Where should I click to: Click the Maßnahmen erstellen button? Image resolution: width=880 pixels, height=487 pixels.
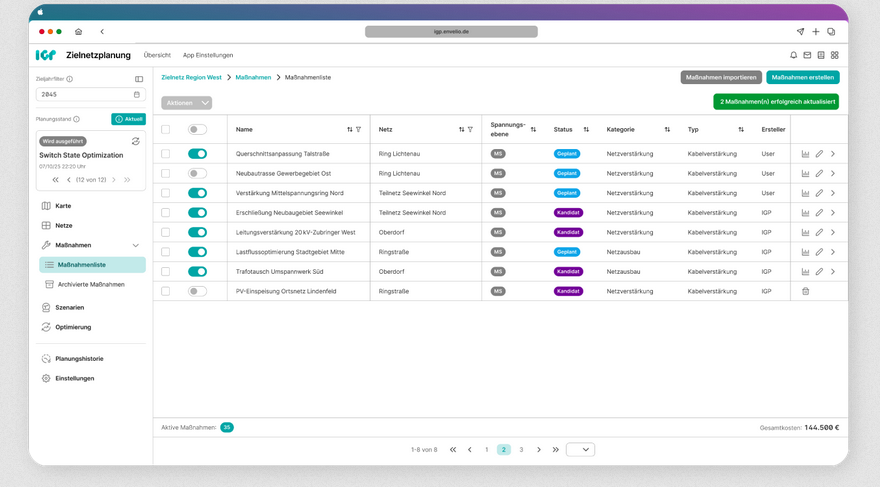(803, 77)
